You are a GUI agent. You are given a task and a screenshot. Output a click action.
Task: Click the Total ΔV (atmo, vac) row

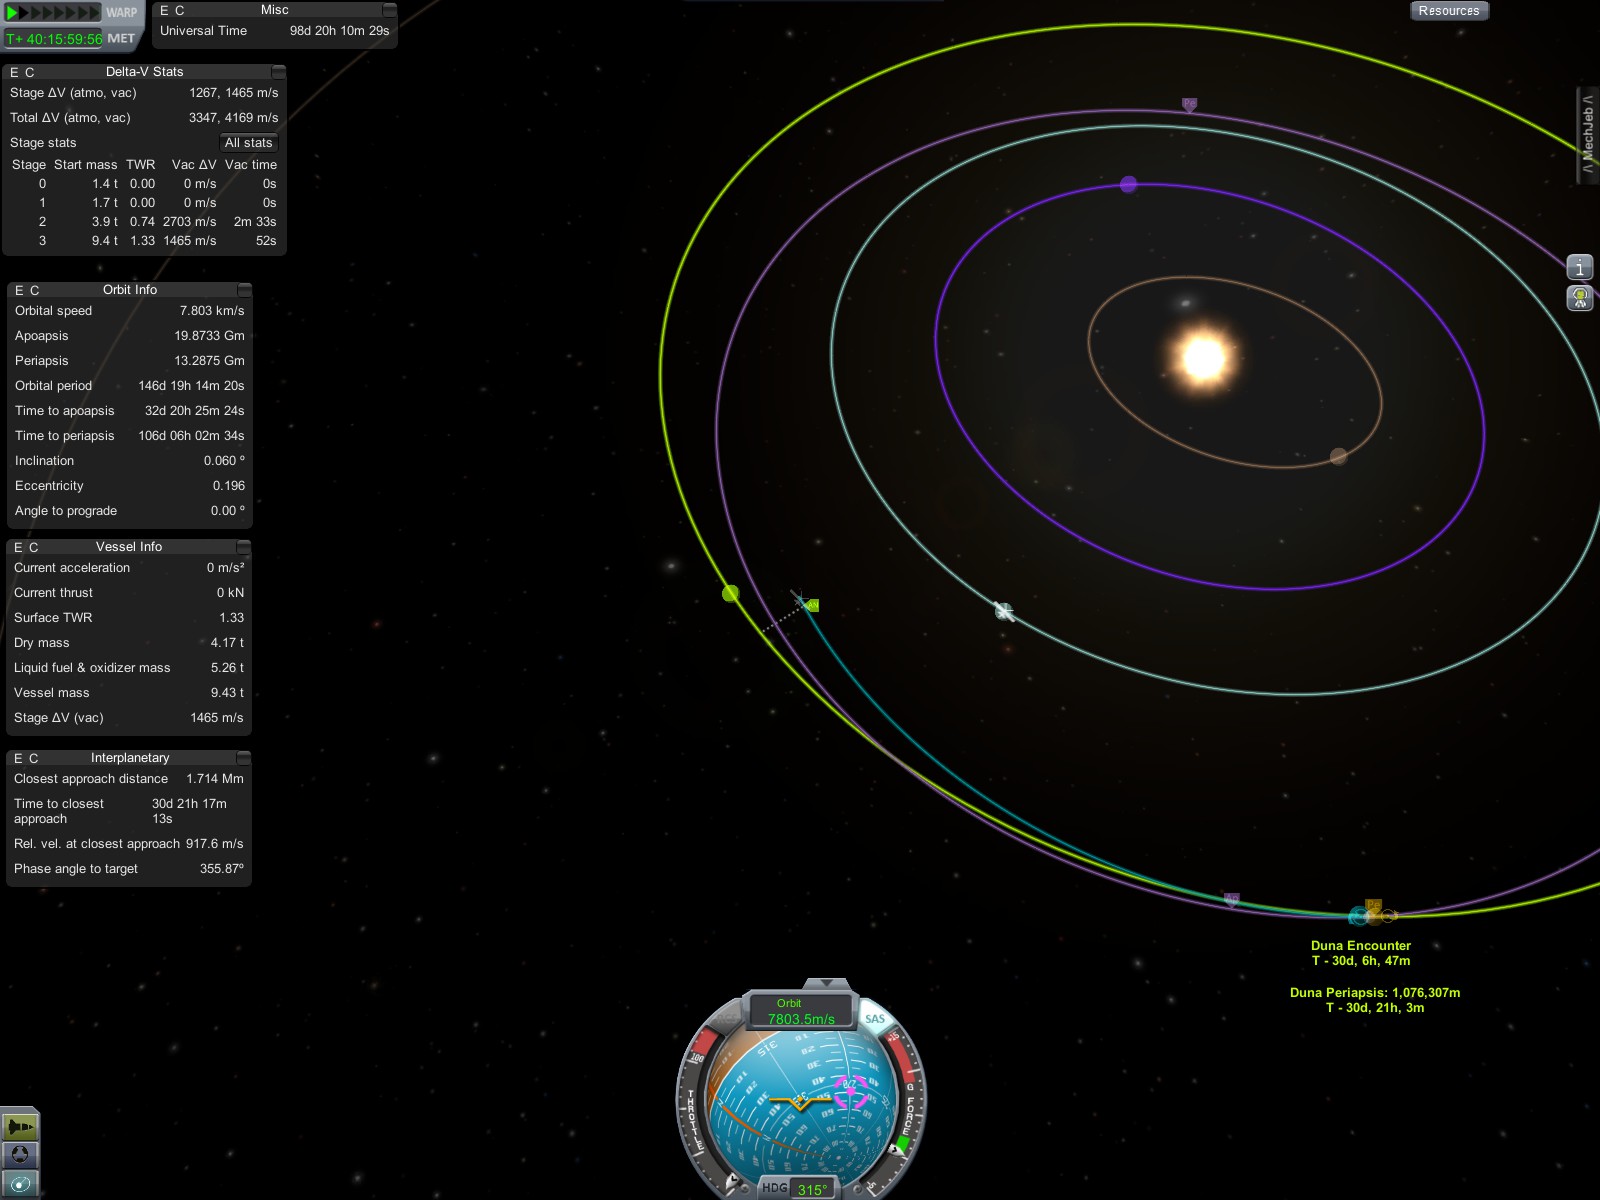(144, 118)
